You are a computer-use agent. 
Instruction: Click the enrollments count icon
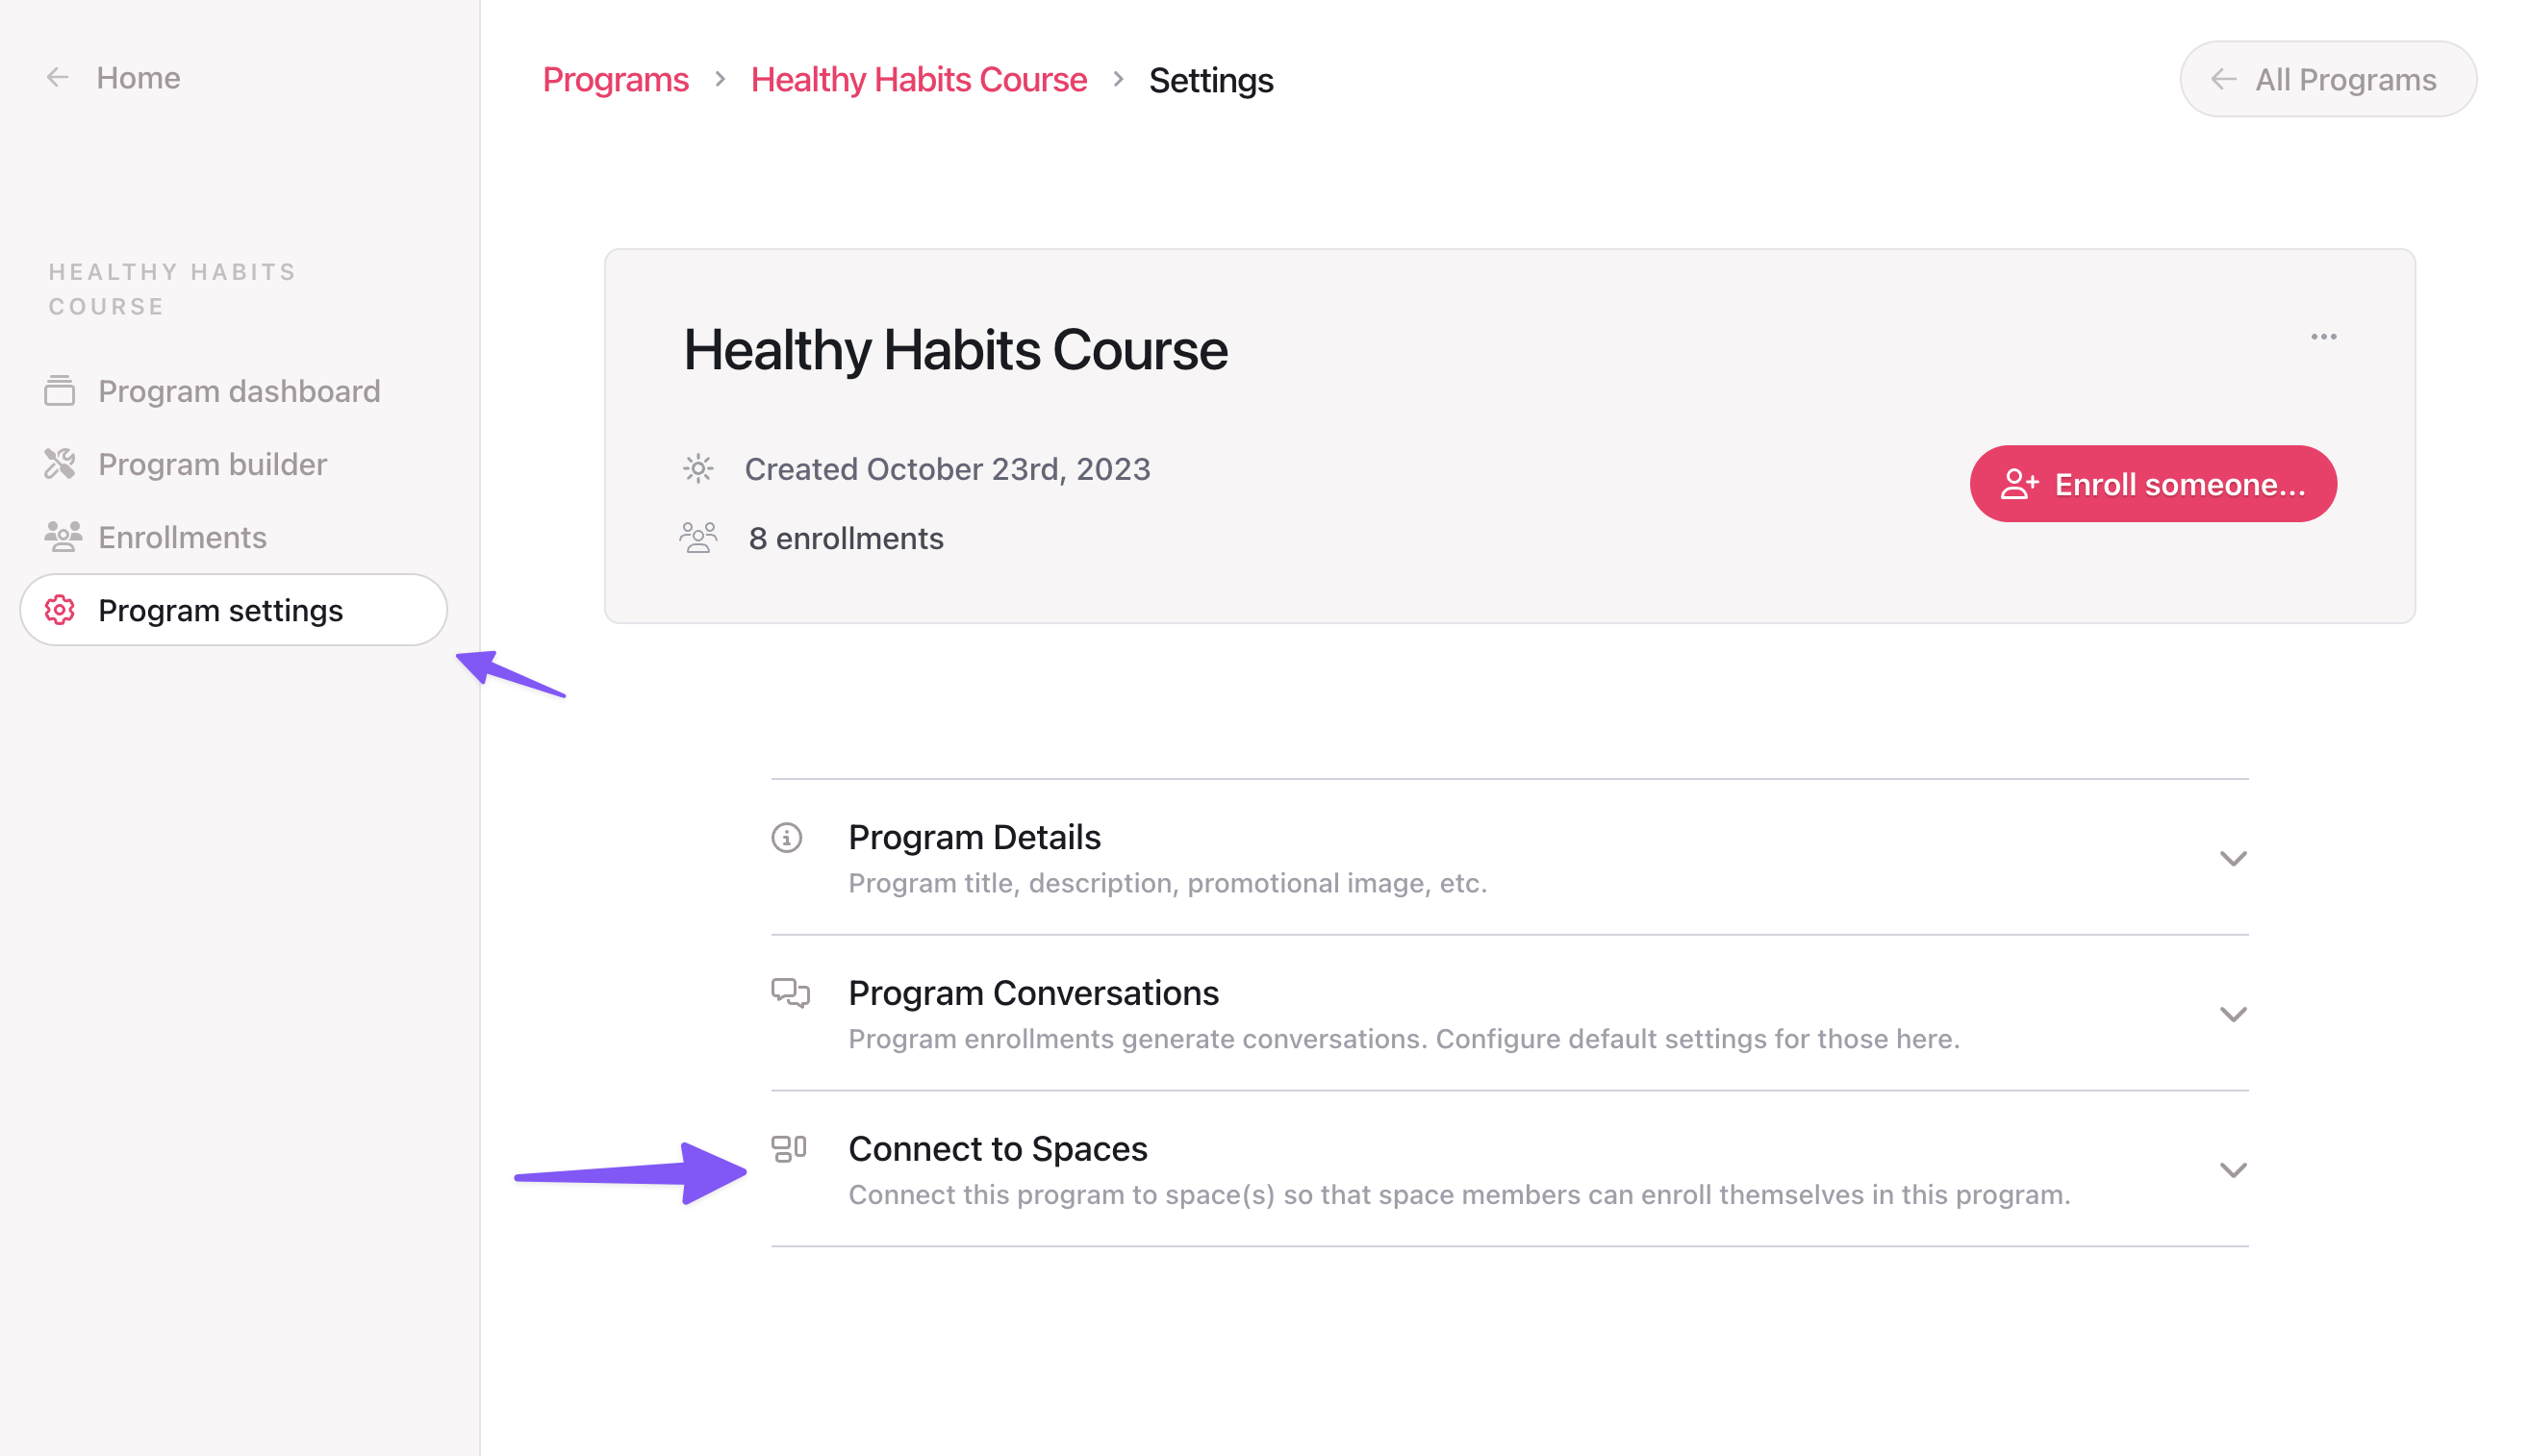click(x=702, y=537)
